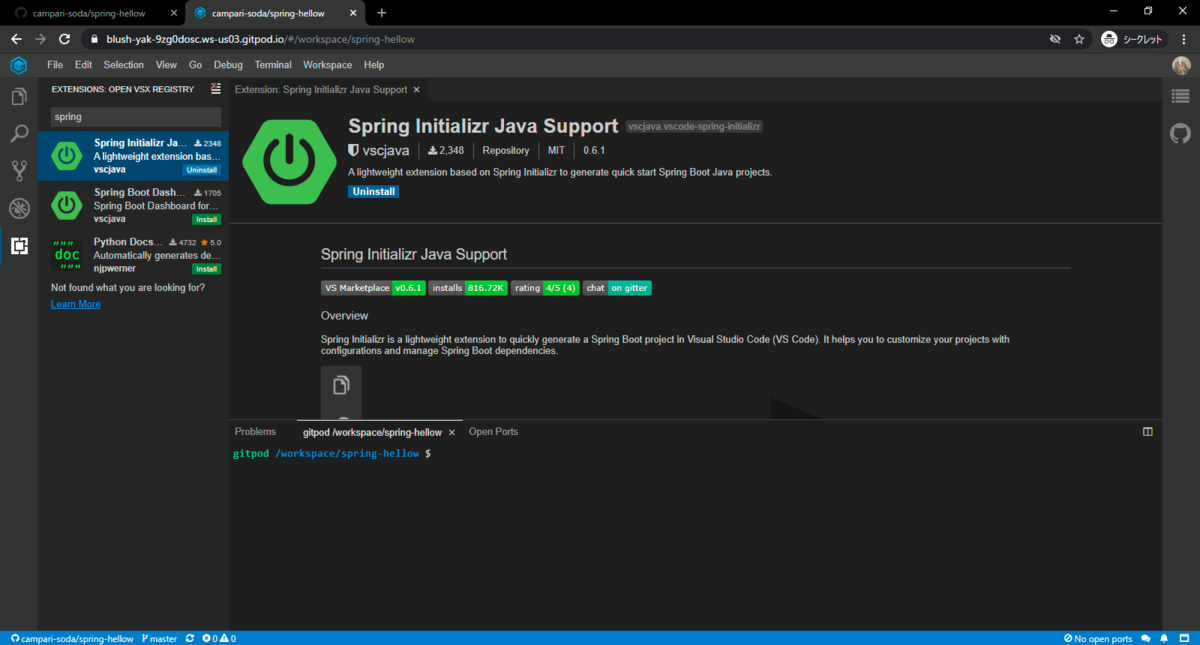Image resolution: width=1200 pixels, height=645 pixels.
Task: Open the Selection menu
Action: pyautogui.click(x=124, y=65)
